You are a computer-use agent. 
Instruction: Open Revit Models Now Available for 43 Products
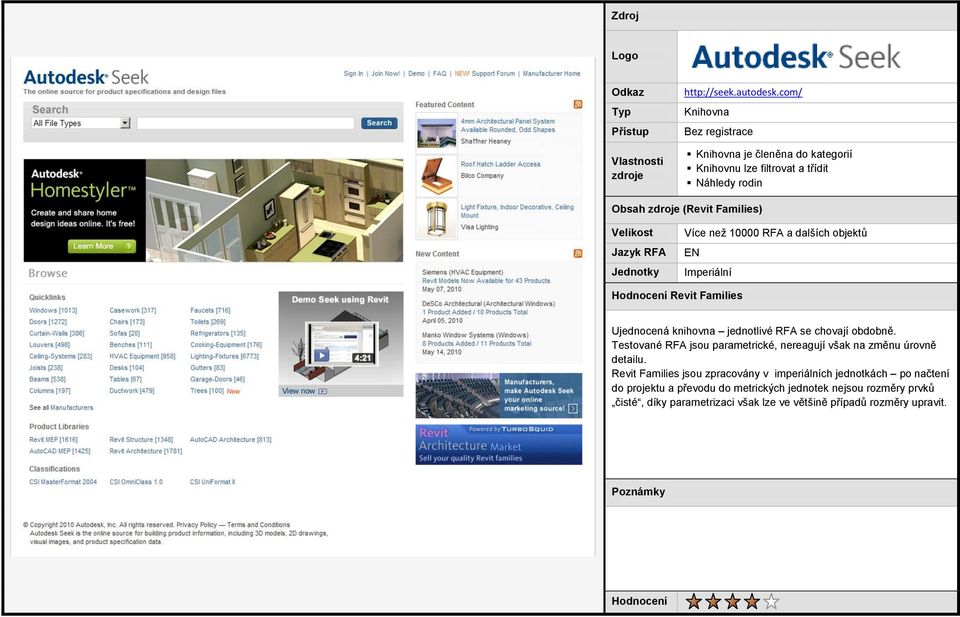[486, 280]
